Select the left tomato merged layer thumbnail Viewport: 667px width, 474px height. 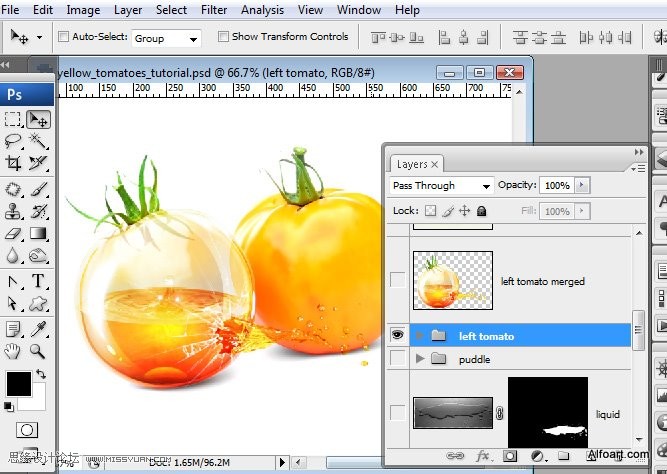(453, 281)
